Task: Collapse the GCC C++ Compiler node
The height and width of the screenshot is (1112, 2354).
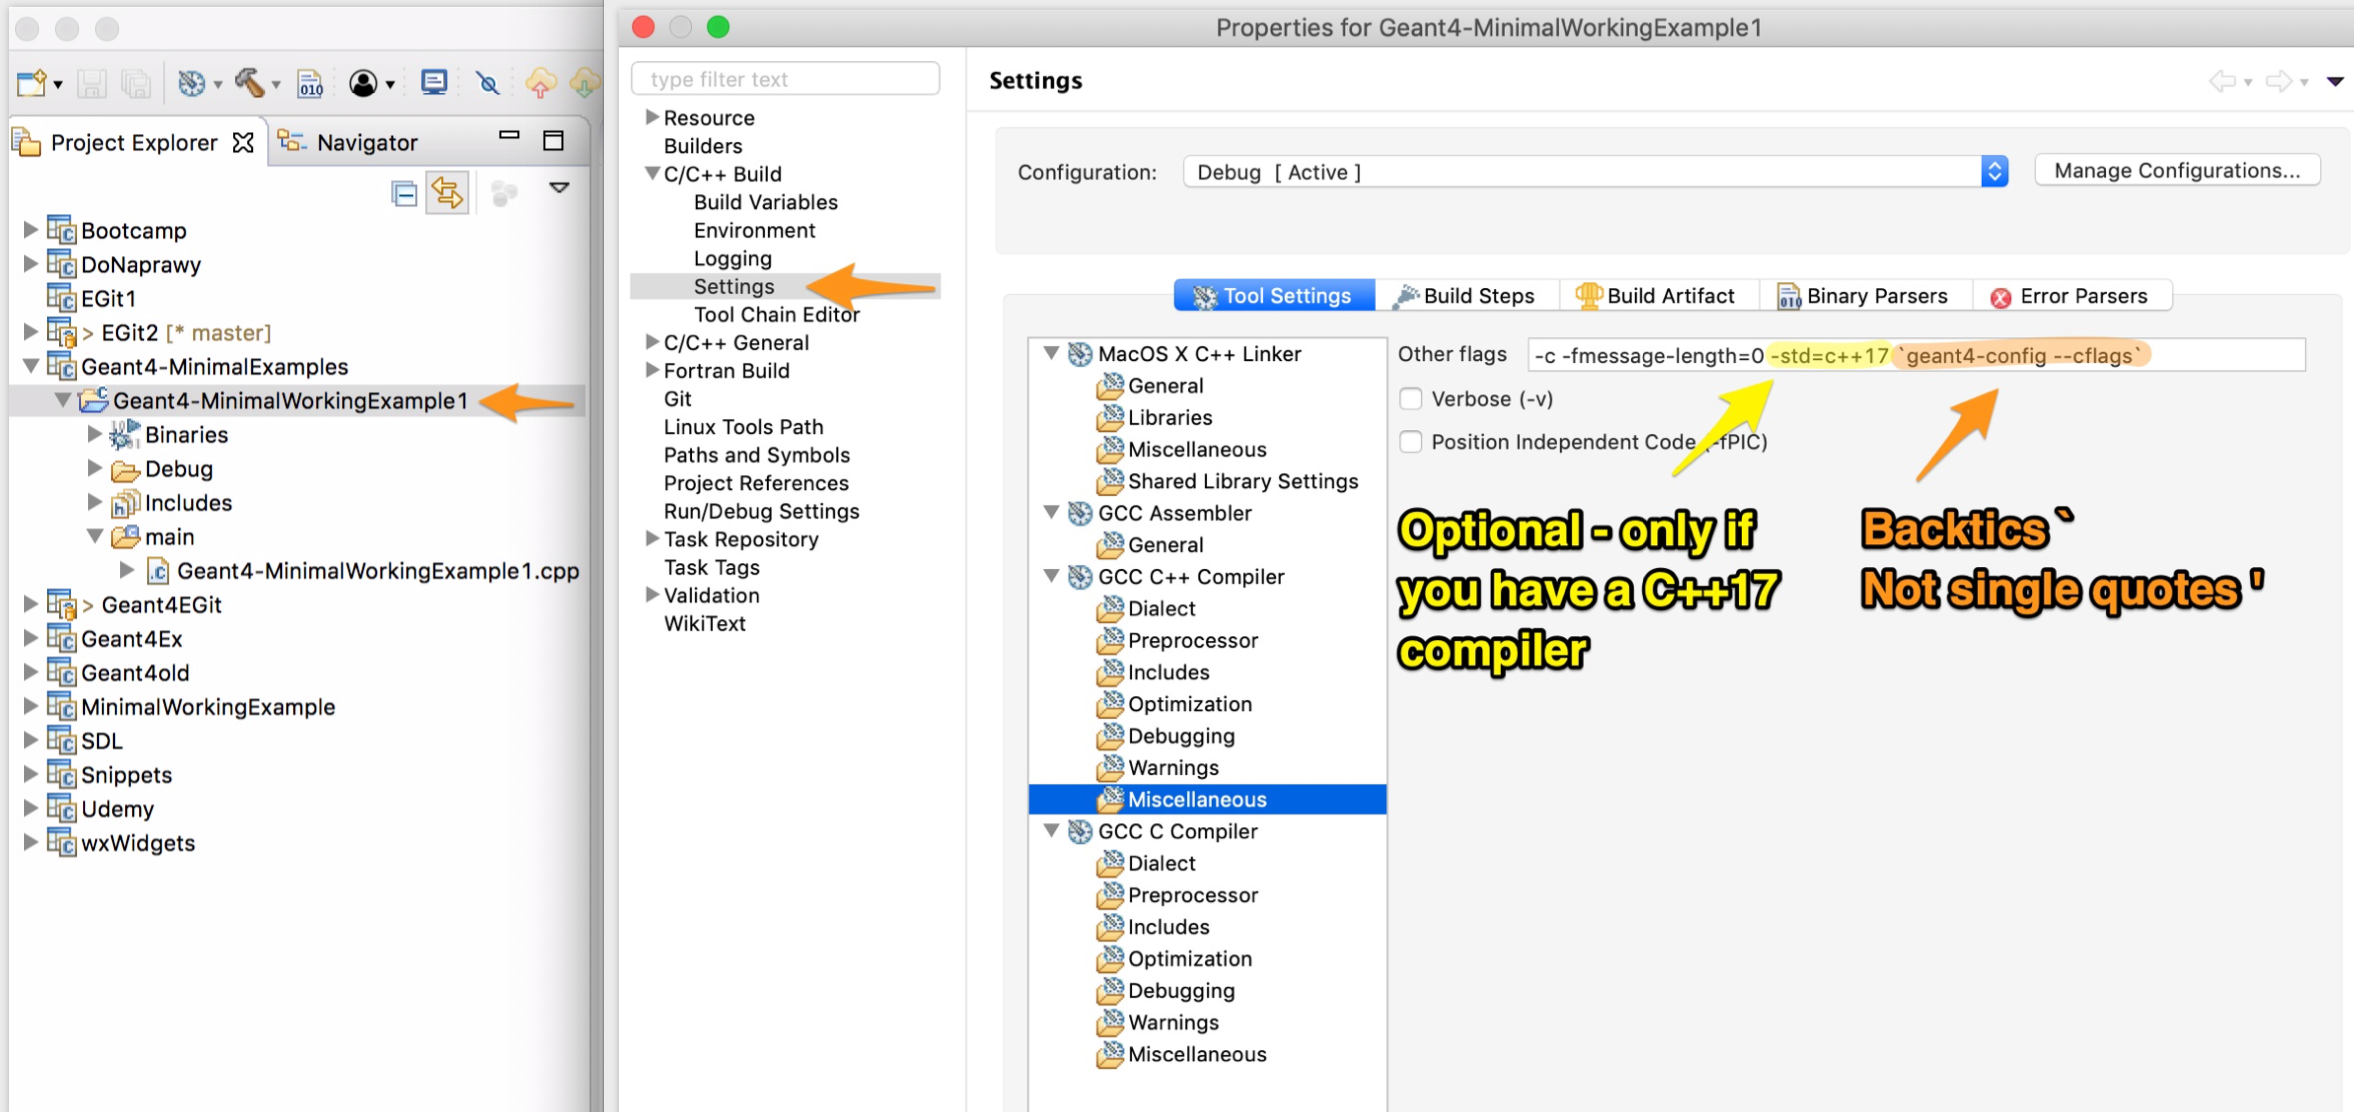Action: [1051, 576]
